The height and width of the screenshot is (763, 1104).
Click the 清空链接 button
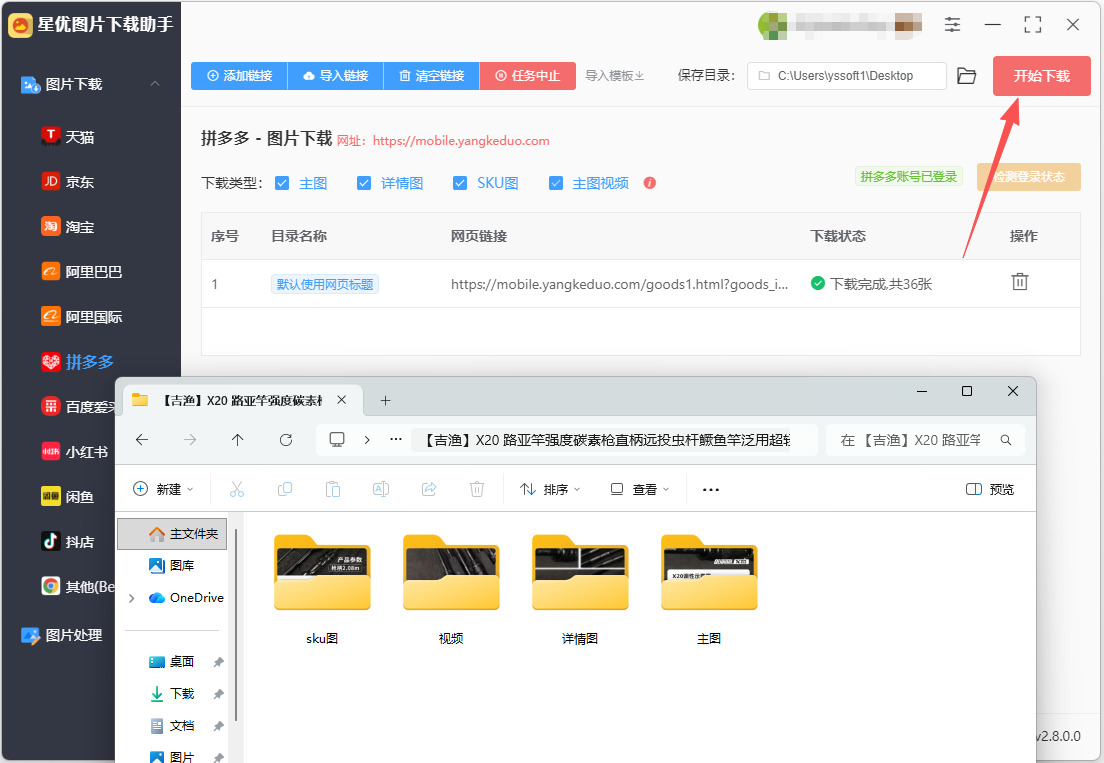[x=432, y=76]
